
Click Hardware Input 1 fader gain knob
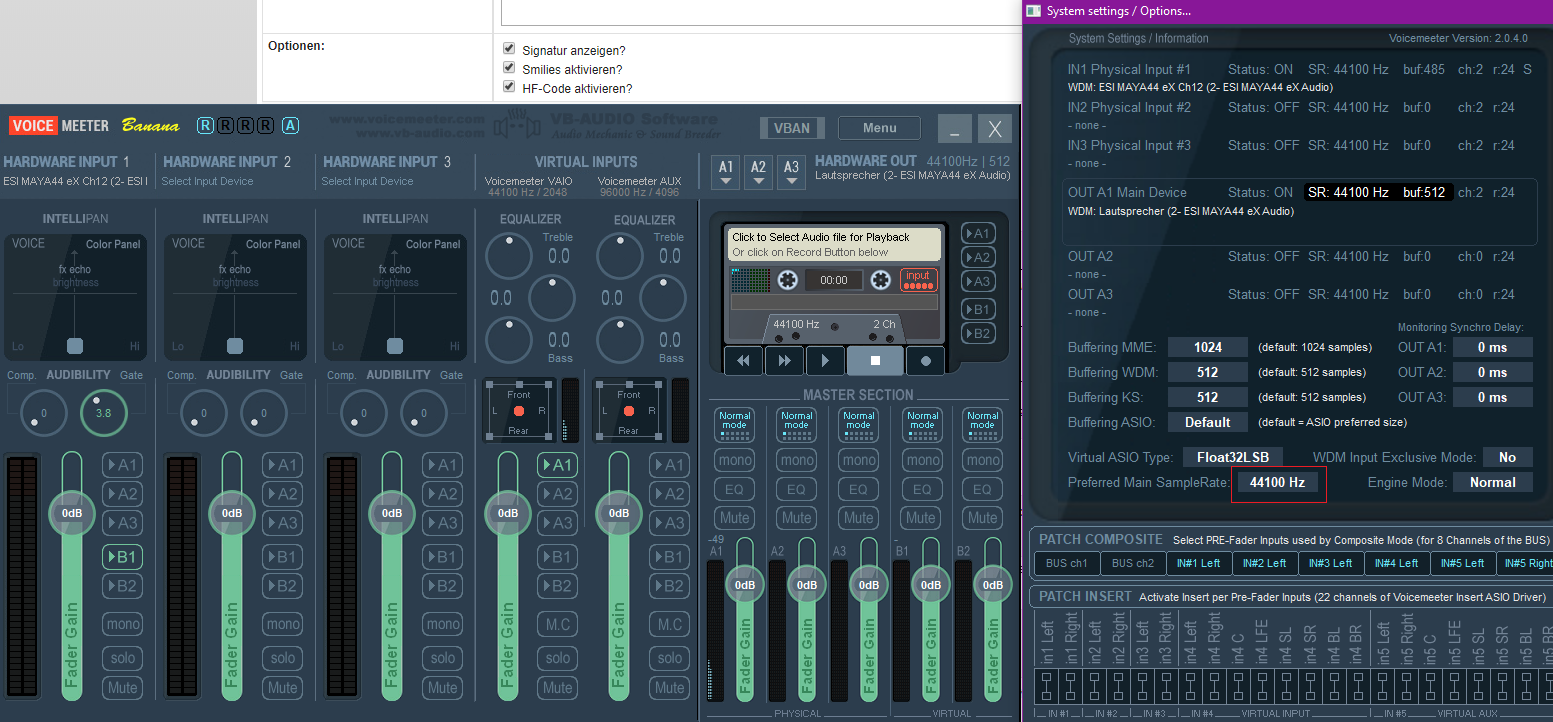pos(72,513)
